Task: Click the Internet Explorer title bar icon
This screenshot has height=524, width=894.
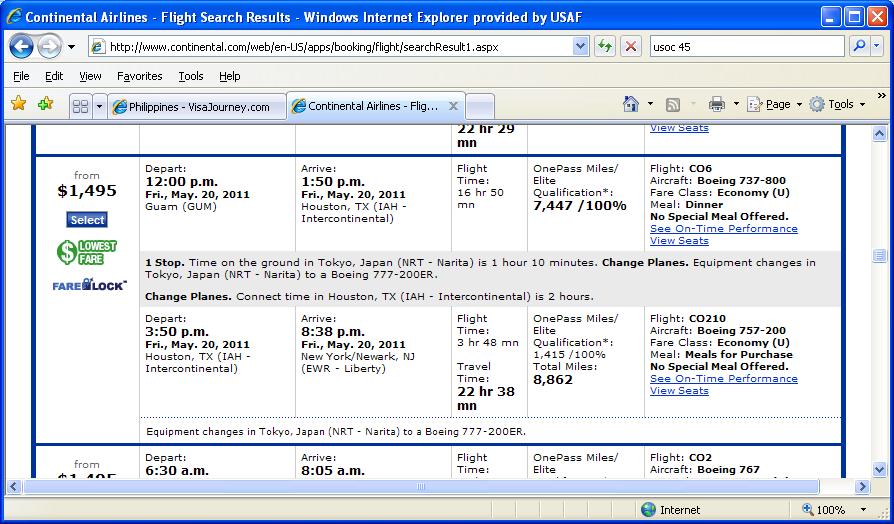Action: [x=14, y=16]
